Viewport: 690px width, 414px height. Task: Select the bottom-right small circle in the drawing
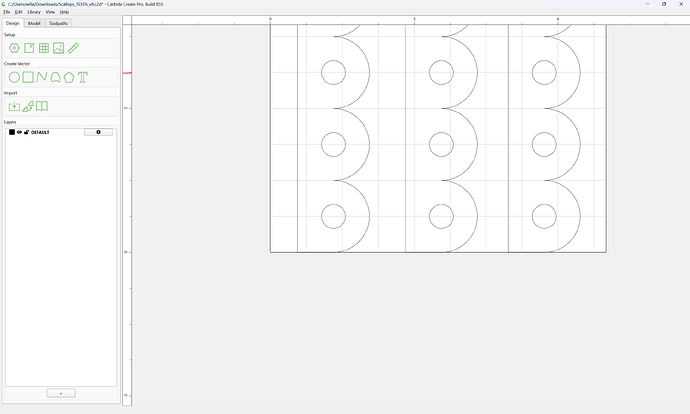click(x=544, y=216)
